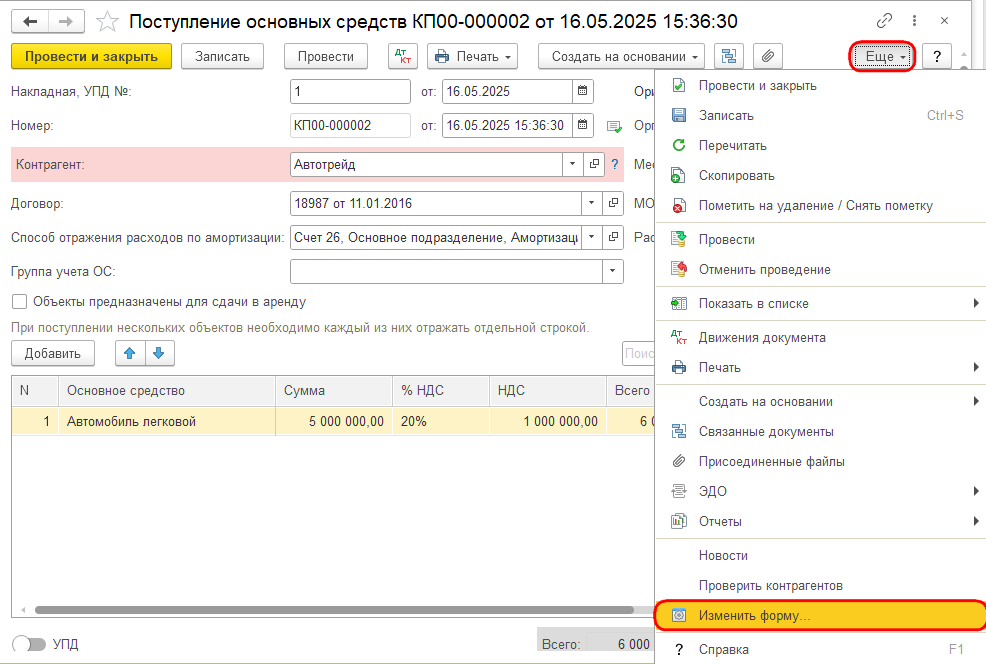Image resolution: width=986 pixels, height=664 pixels.
Task: Select the 'Автомобиль легковой' table cell
Action: click(167, 421)
